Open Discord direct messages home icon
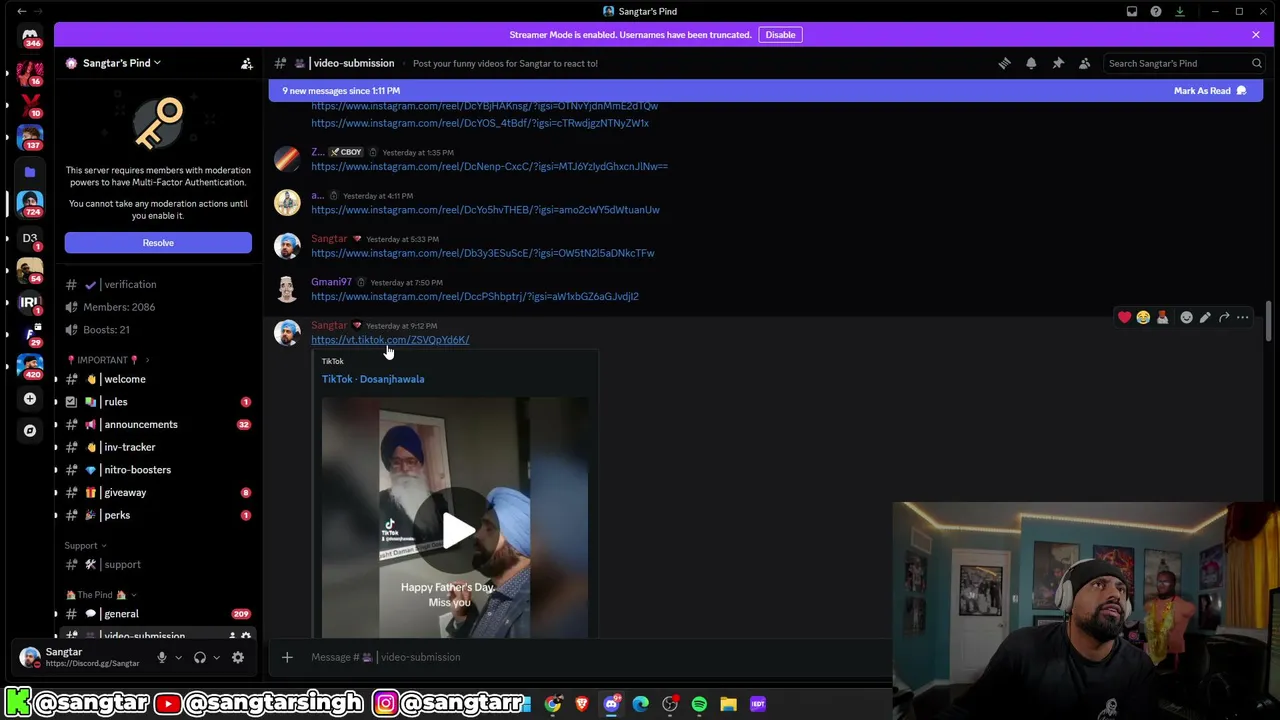Image resolution: width=1280 pixels, height=720 pixels. (30, 35)
